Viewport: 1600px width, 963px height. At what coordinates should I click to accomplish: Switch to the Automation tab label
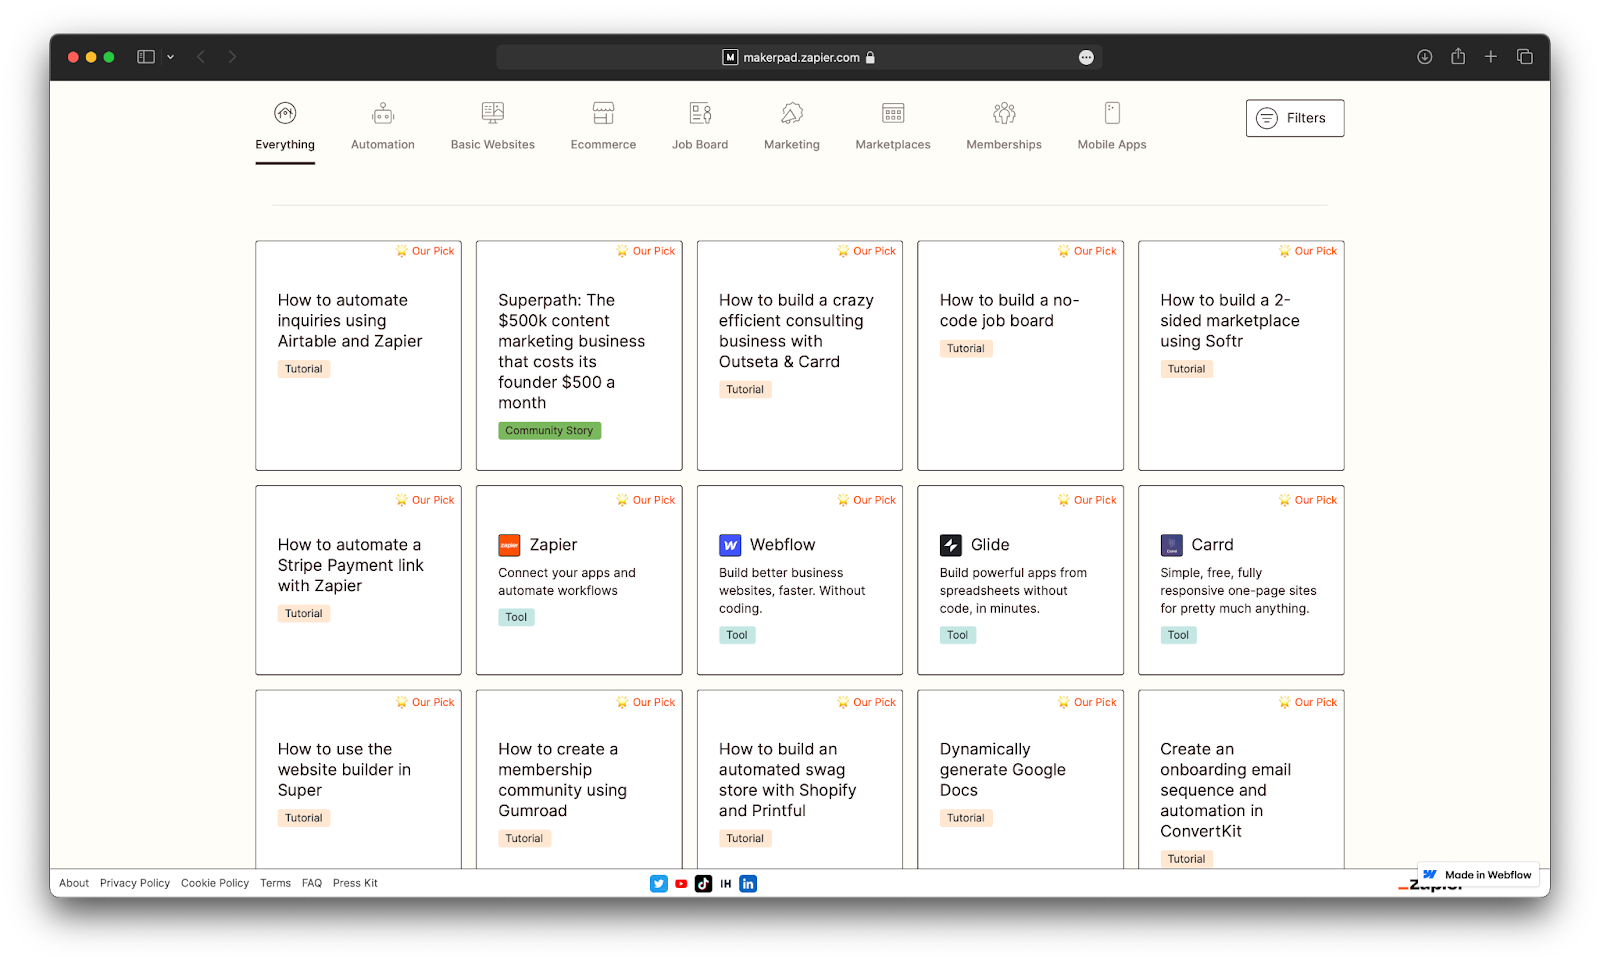pyautogui.click(x=383, y=145)
